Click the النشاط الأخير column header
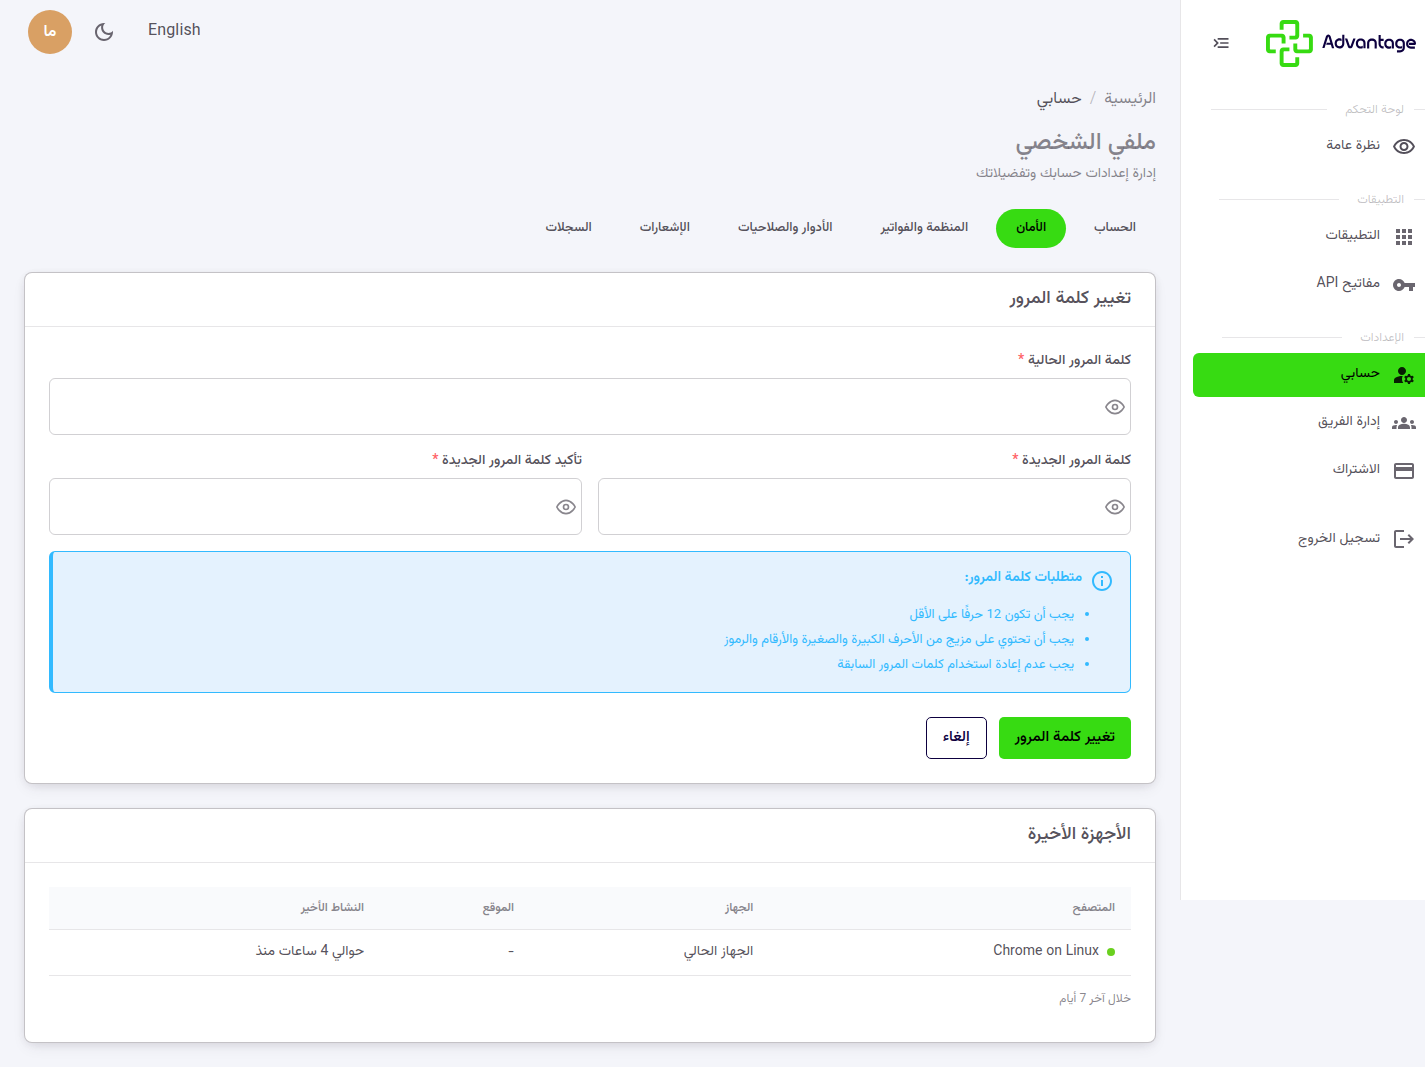1425x1067 pixels. 332,908
